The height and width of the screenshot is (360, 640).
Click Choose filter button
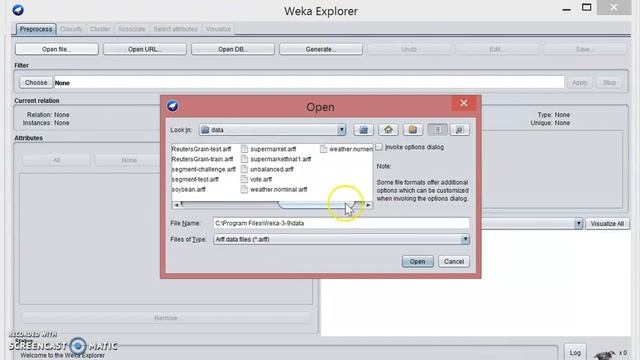coord(36,82)
